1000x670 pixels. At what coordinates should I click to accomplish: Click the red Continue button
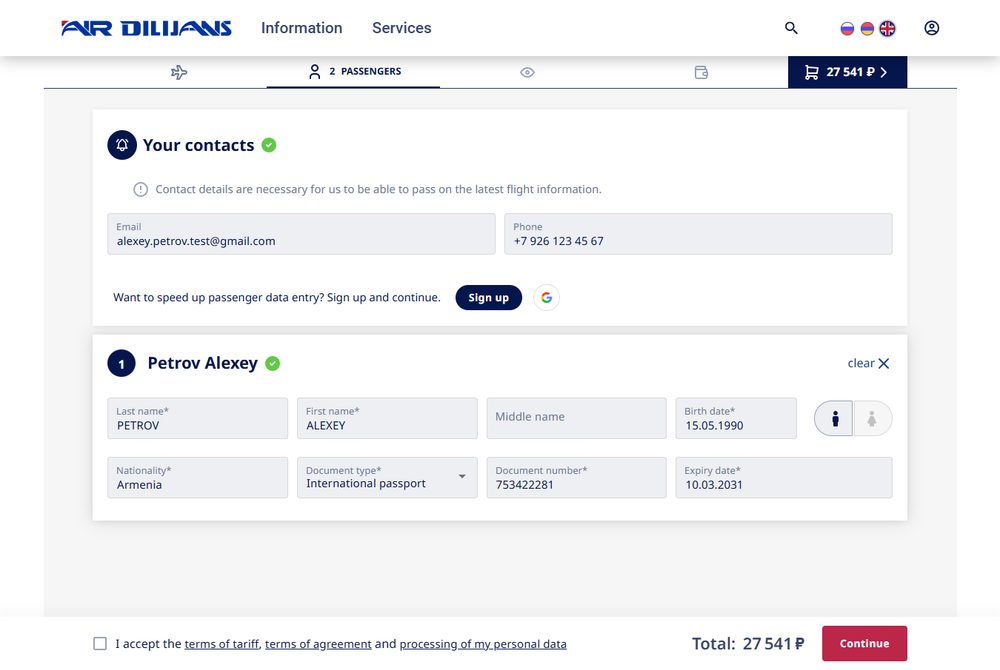tap(864, 643)
